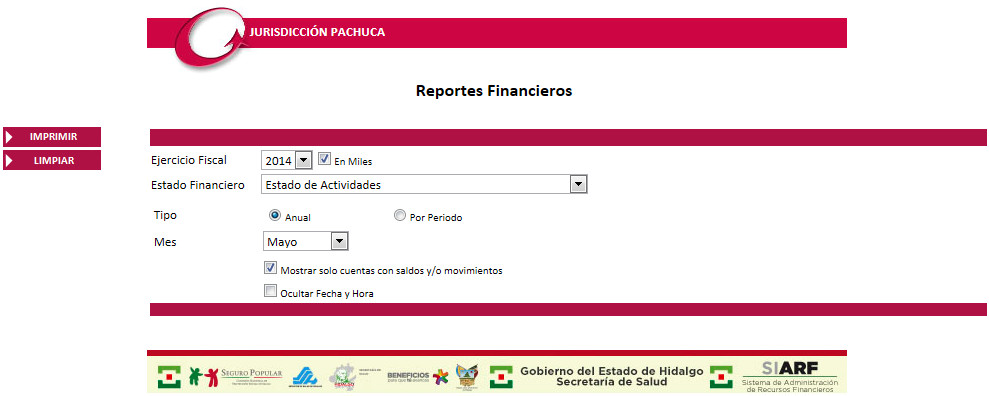Screen dimensions: 989x396
Task: Choose the Por Periodo radio option
Action: point(399,216)
